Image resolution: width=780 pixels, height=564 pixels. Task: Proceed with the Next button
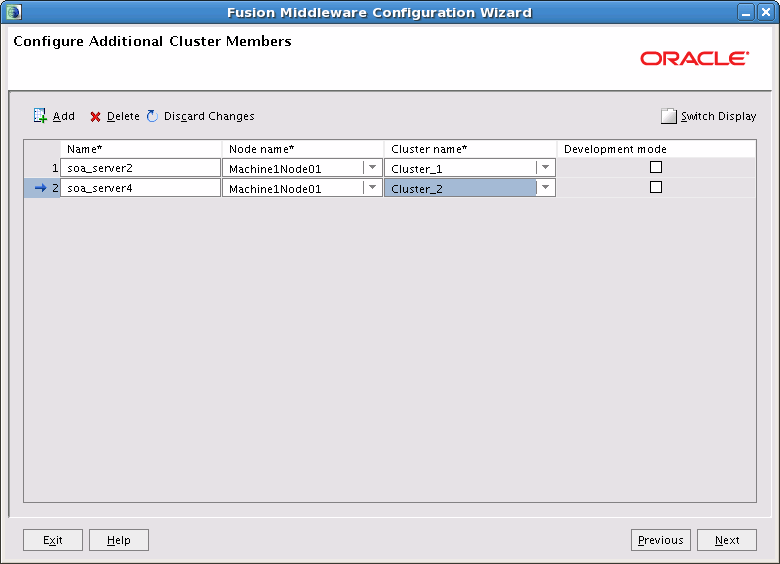click(727, 540)
